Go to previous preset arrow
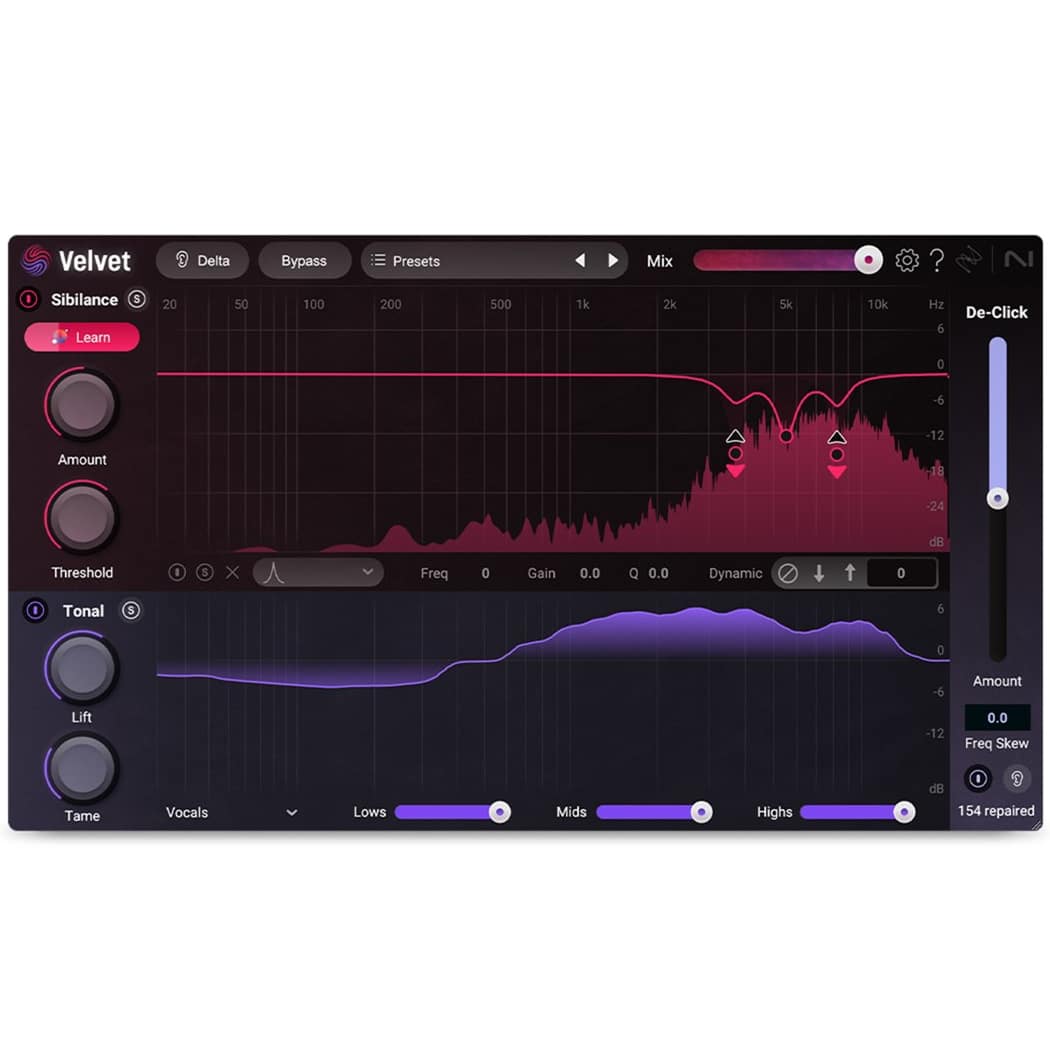Screen dimensions: 1050x1050 pyautogui.click(x=581, y=260)
